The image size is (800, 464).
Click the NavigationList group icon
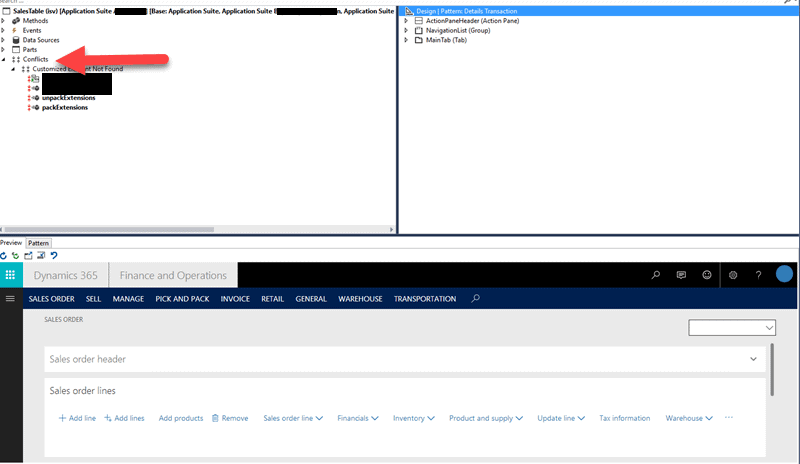coord(419,30)
